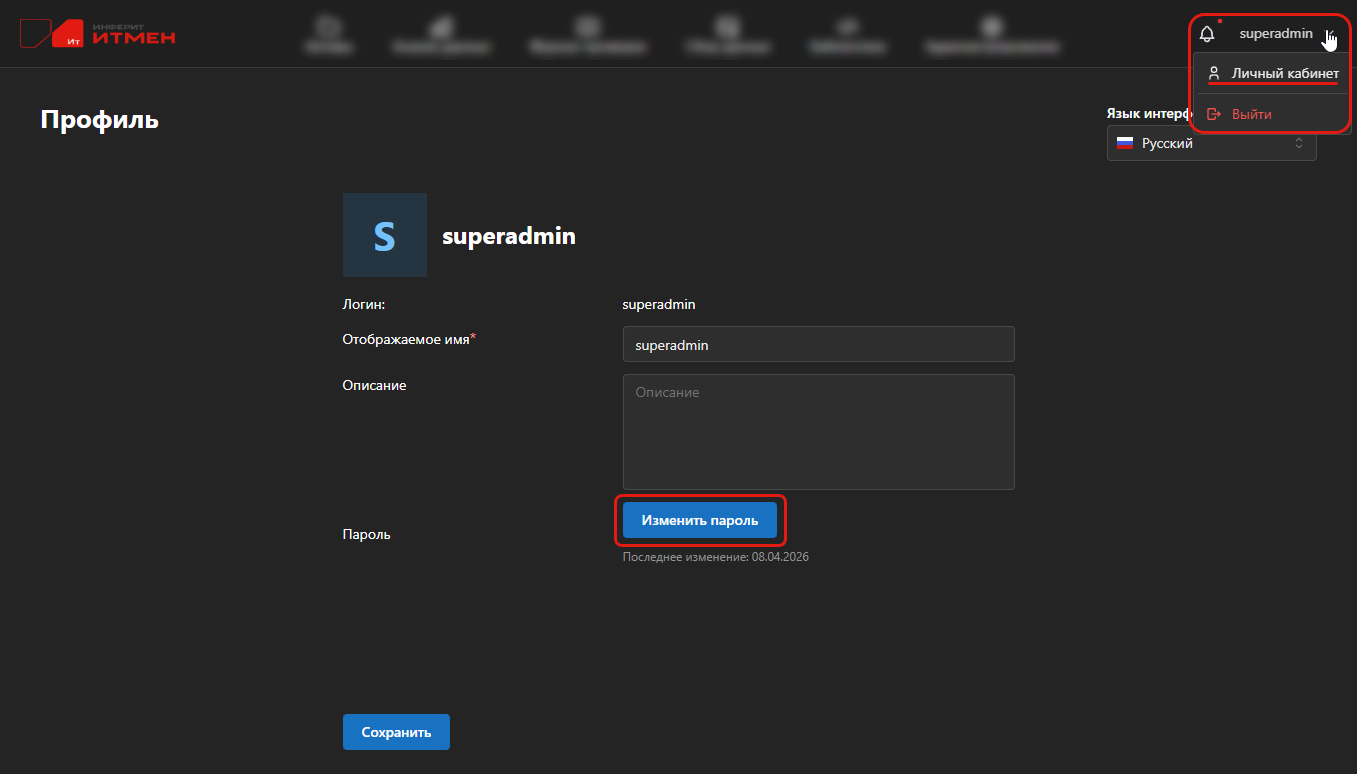Collapse the superadmin user menu chevron
This screenshot has height=774, width=1357.
[x=1330, y=34]
